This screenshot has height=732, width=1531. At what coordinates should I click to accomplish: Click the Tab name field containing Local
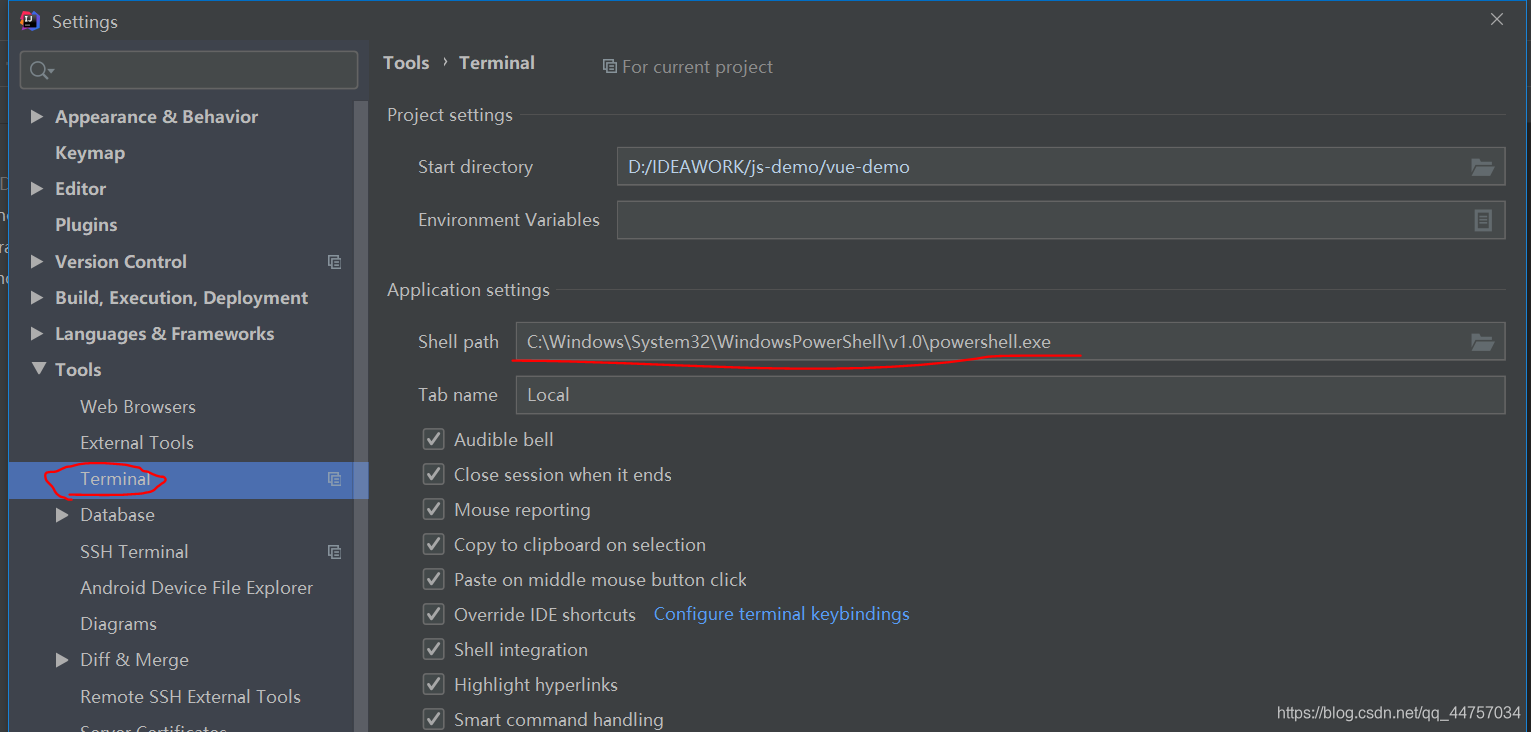point(1010,395)
